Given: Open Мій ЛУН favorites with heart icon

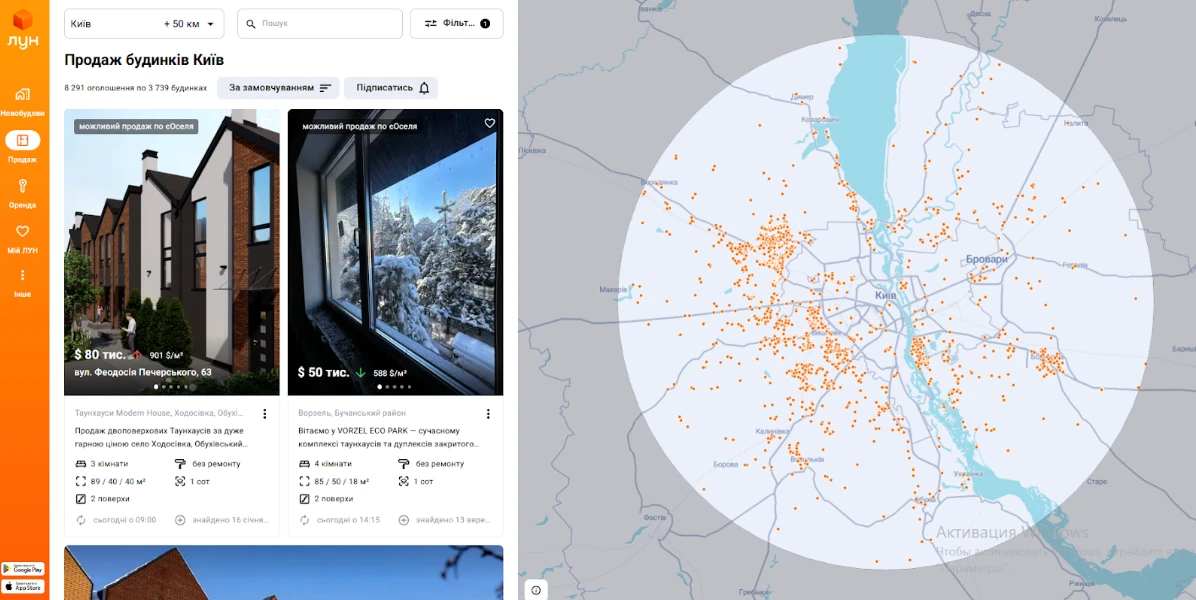Looking at the screenshot, I should tap(23, 238).
